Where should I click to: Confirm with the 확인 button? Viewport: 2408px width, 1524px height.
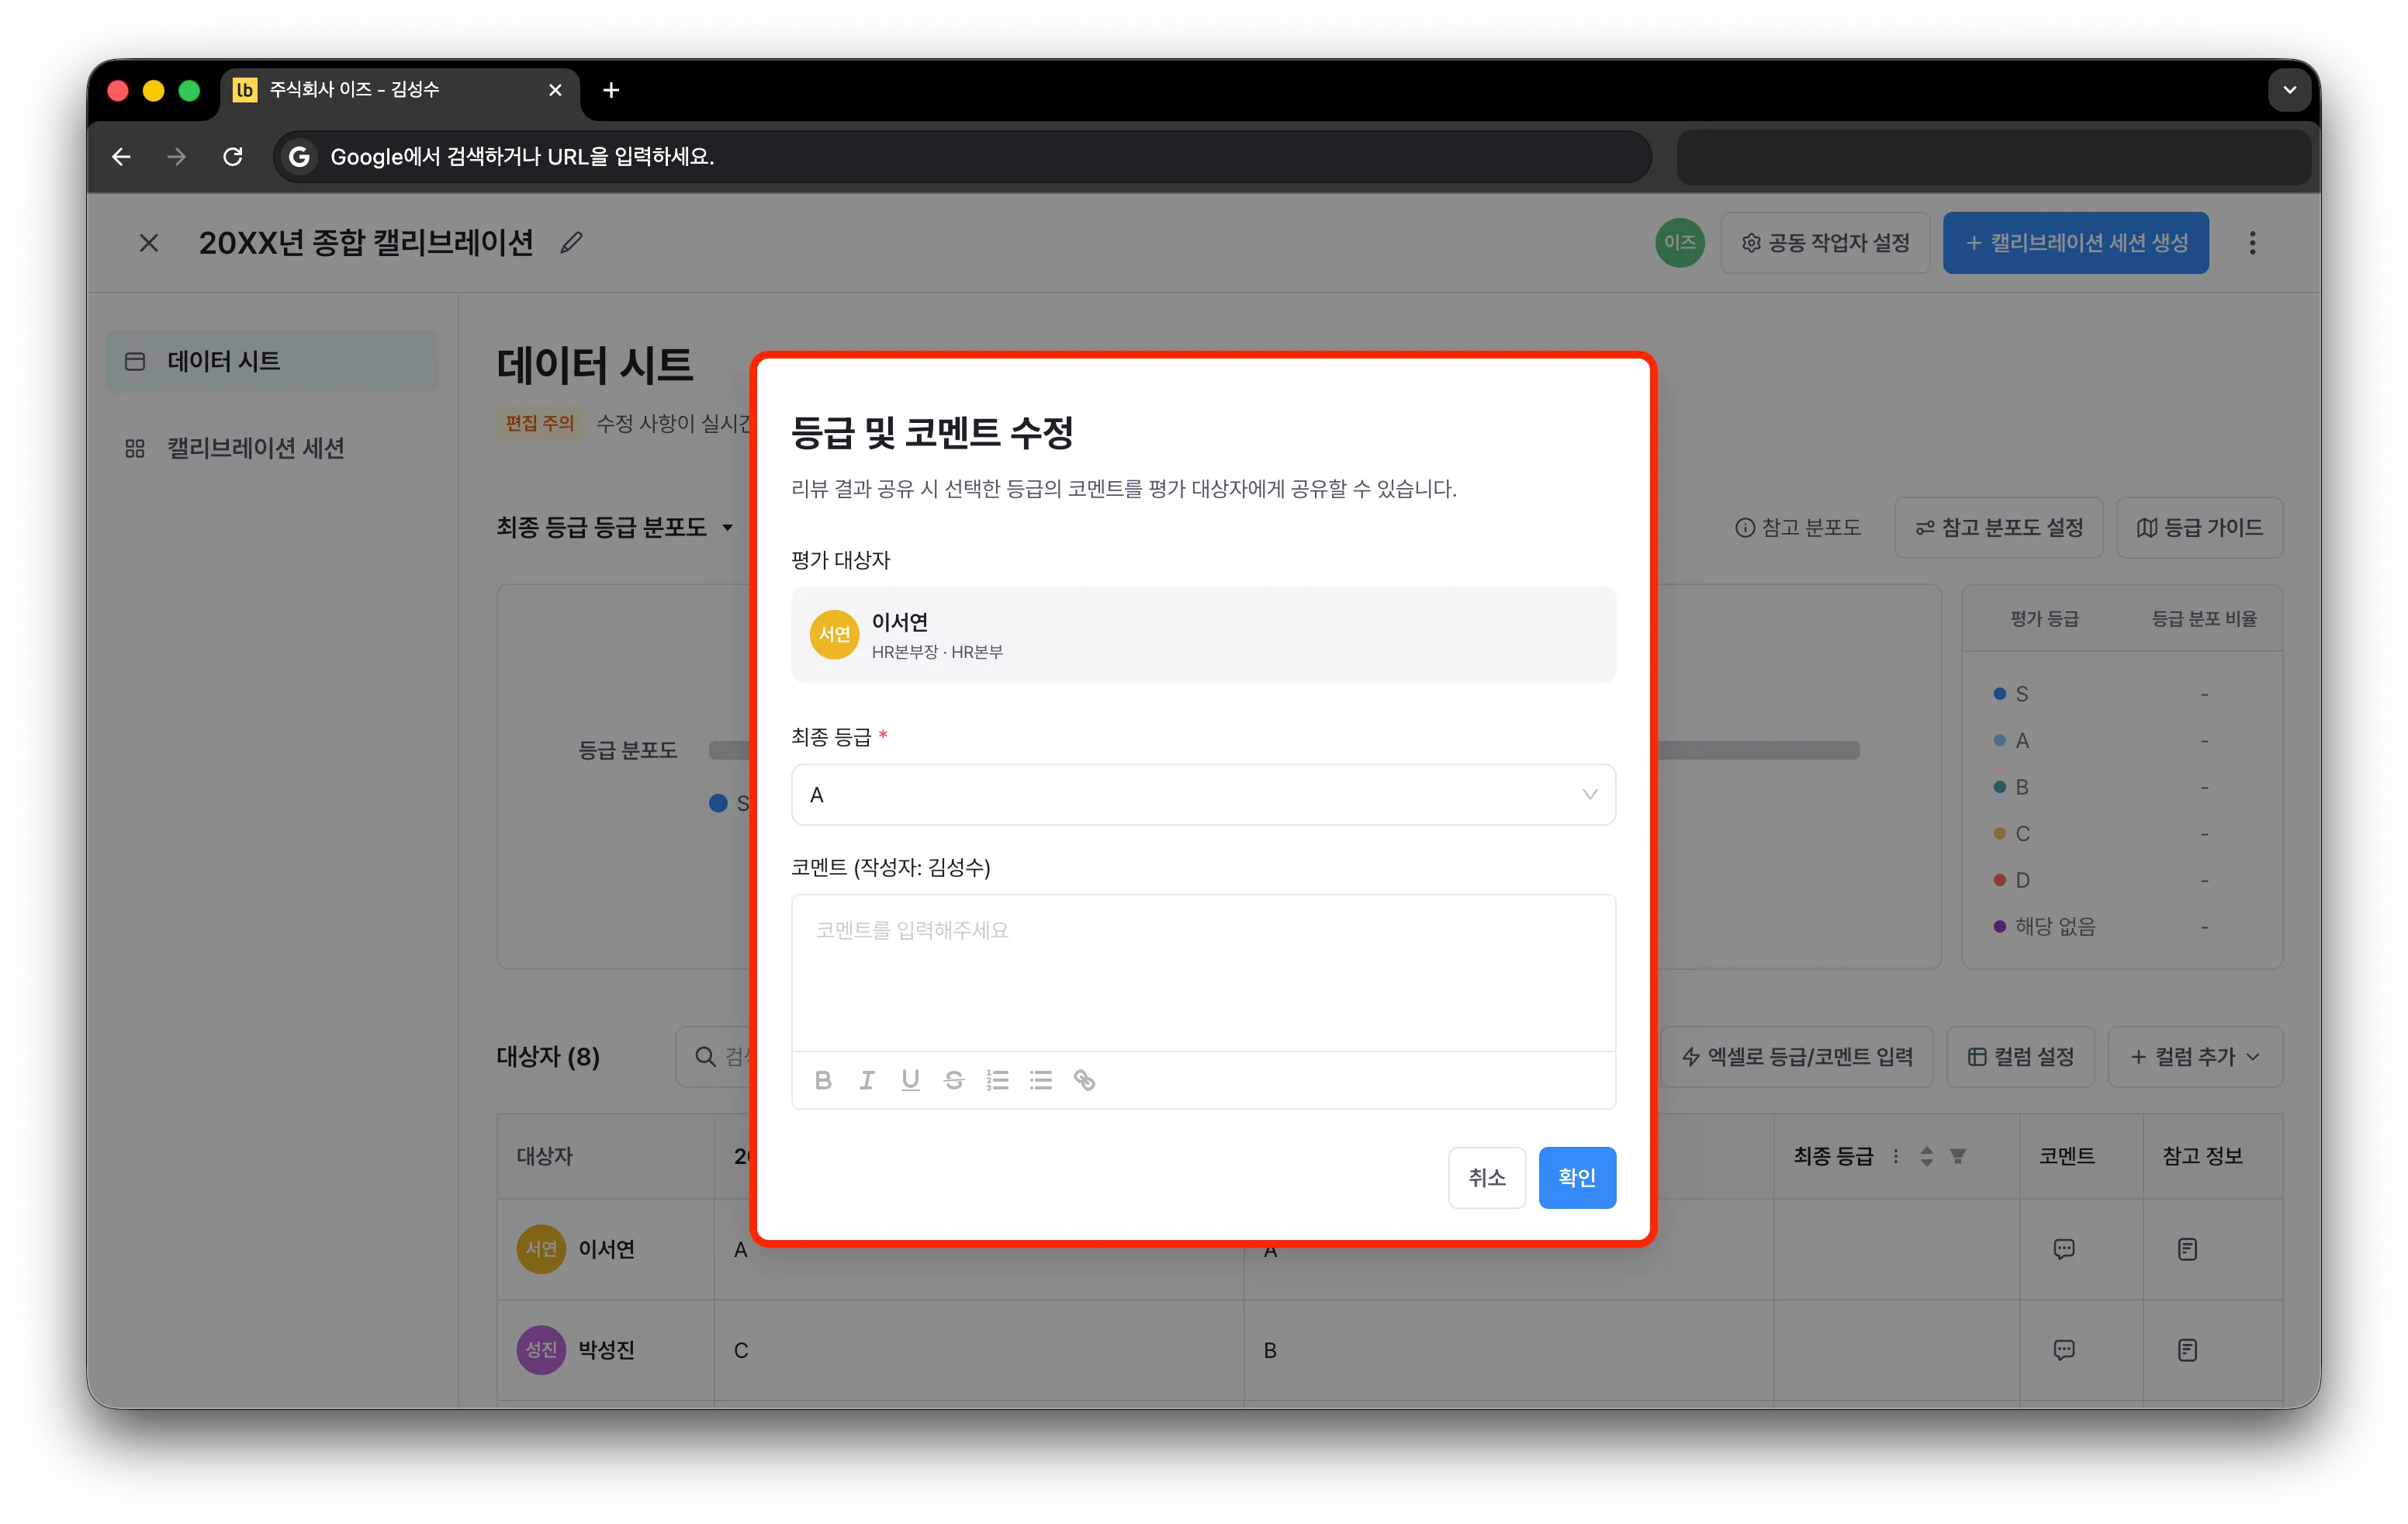point(1577,1178)
